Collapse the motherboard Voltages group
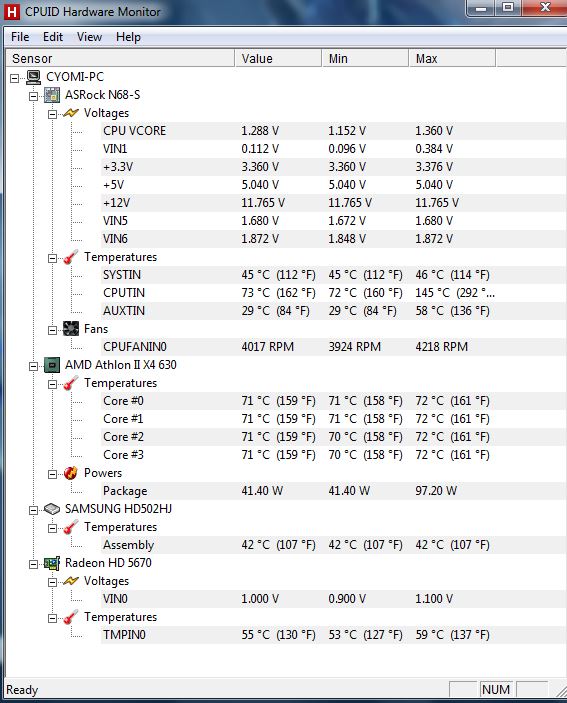 point(52,114)
